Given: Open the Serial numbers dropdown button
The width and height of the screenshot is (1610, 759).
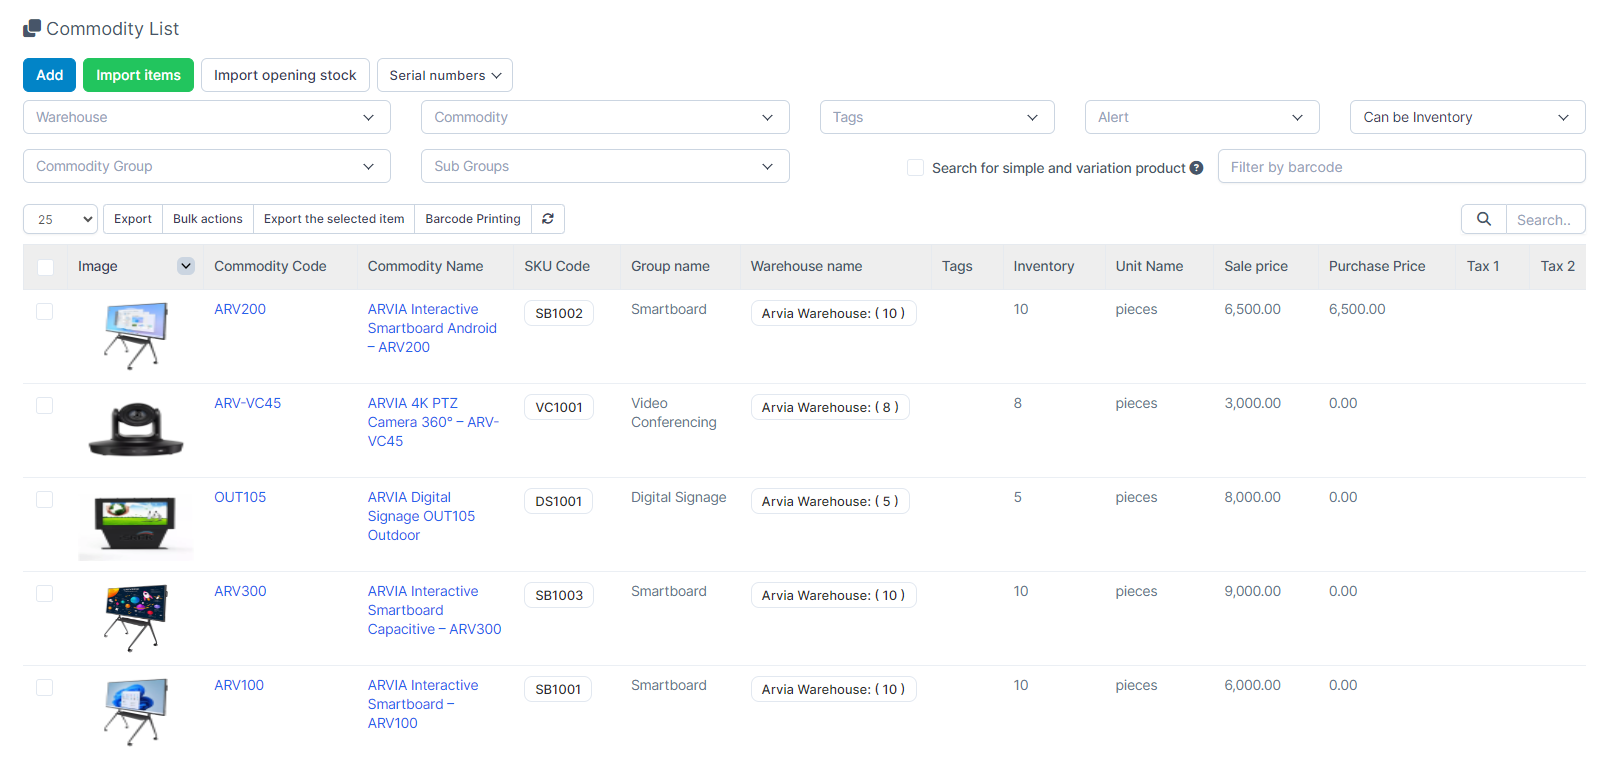Looking at the screenshot, I should click(445, 75).
